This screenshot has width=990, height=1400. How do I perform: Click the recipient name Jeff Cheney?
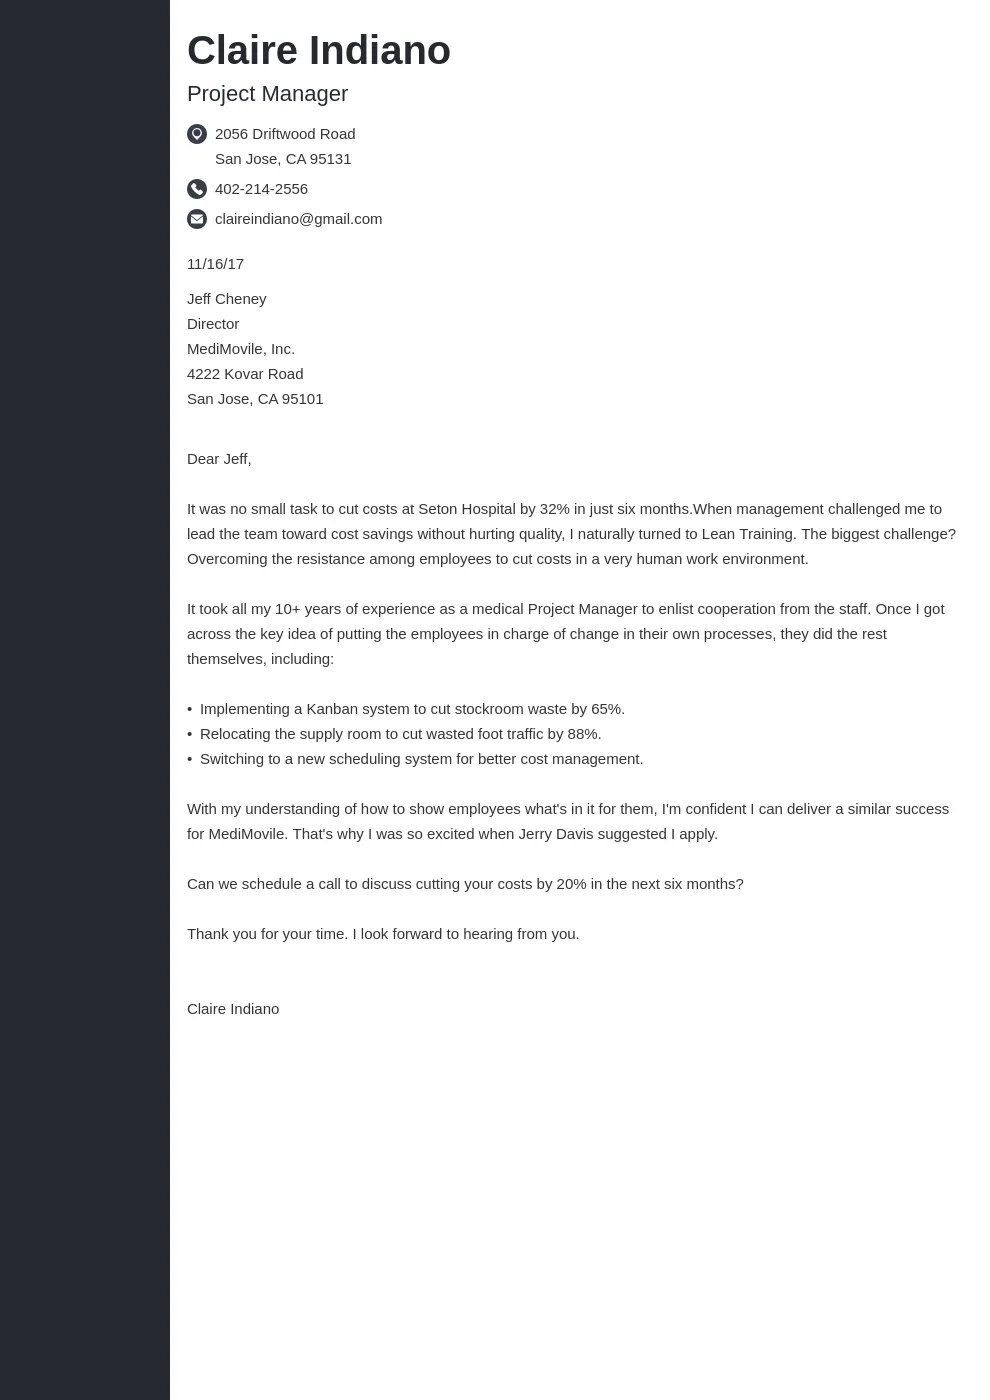click(226, 299)
